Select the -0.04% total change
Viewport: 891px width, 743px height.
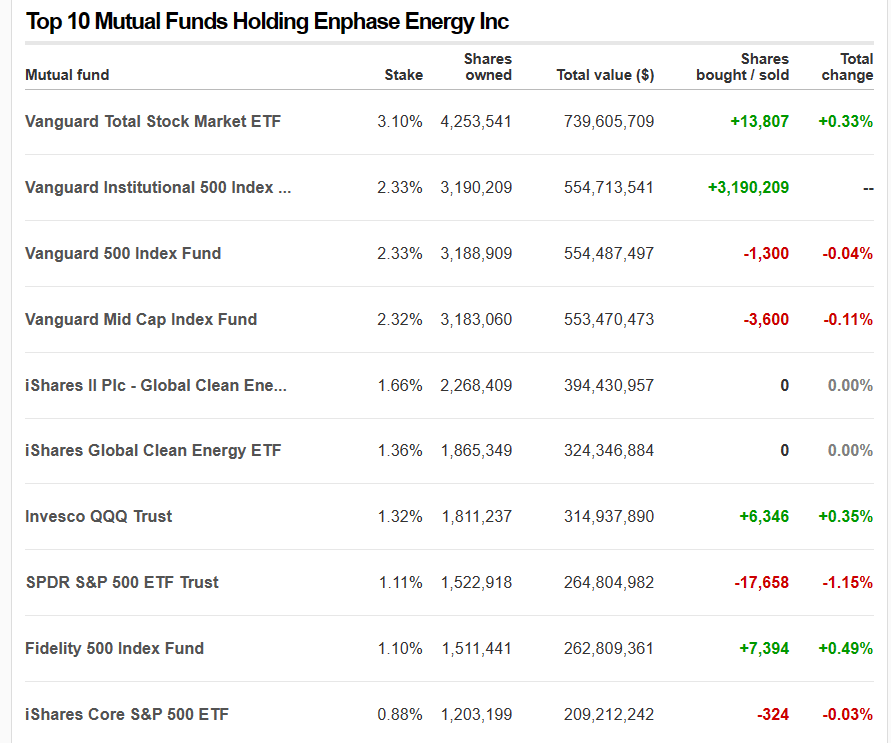tap(847, 253)
